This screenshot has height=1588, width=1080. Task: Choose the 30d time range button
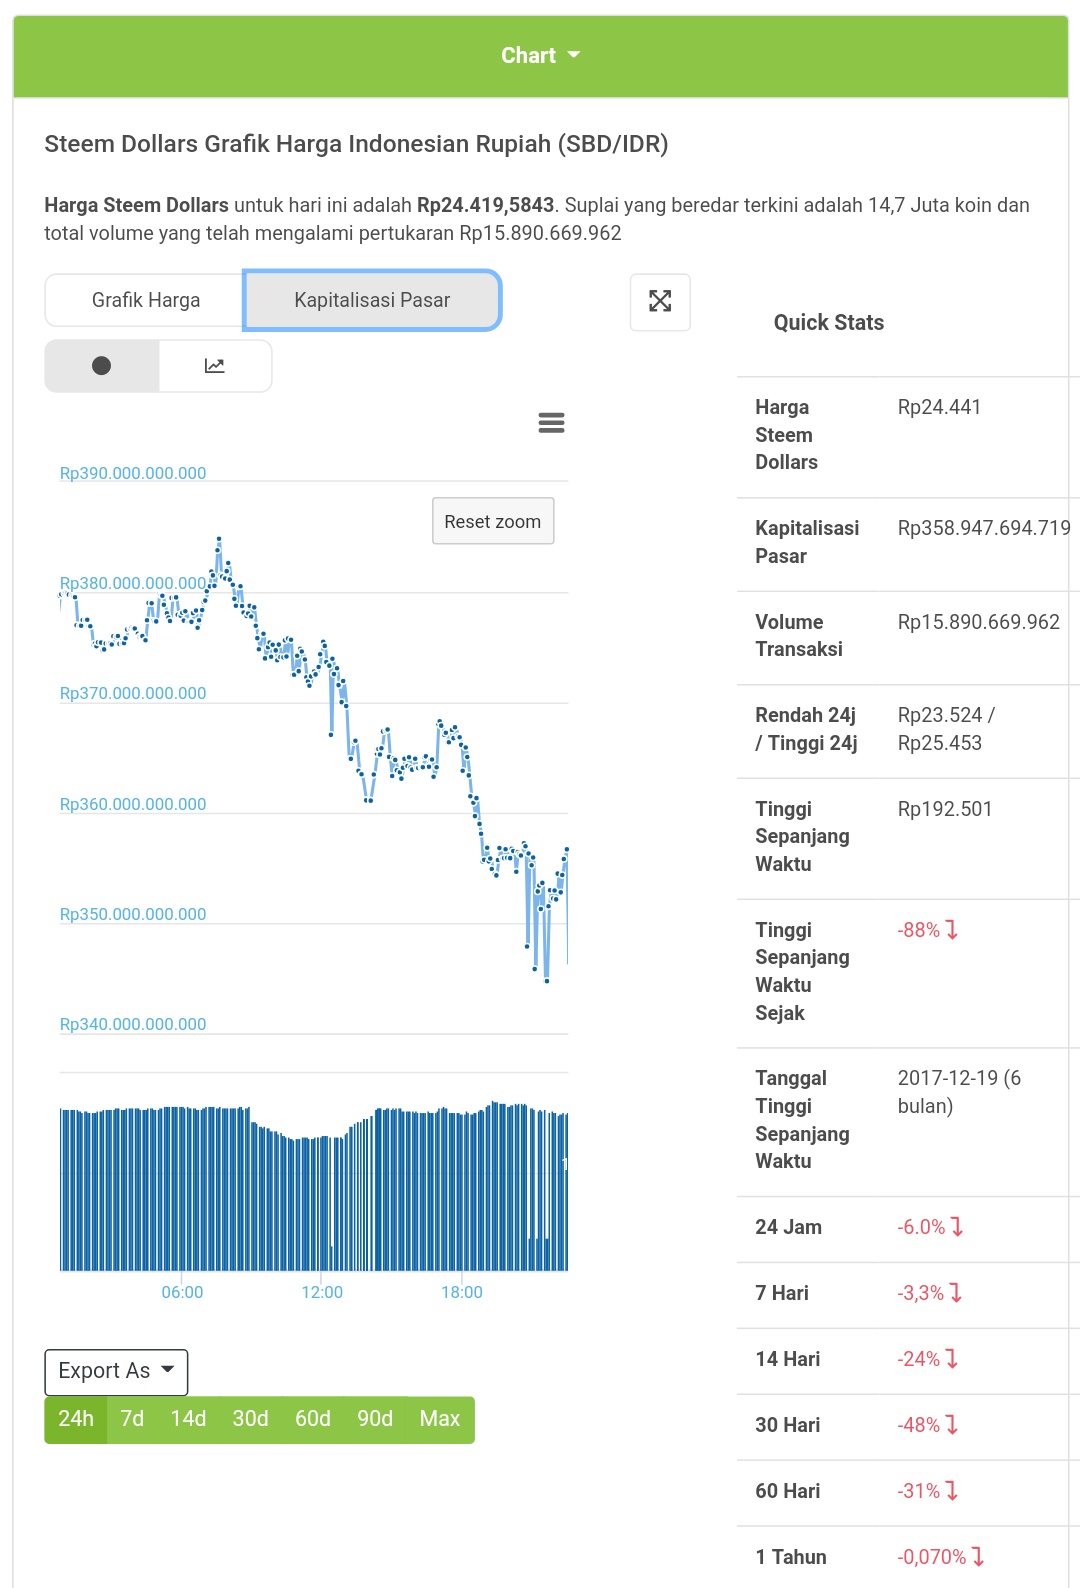[250, 1419]
